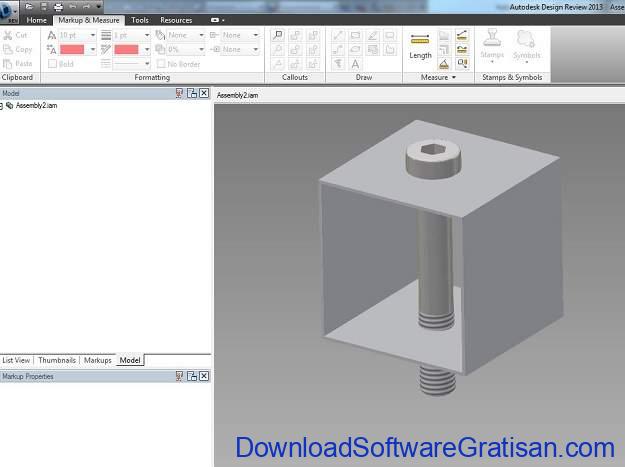Select the first tool in bottom Callouts row
625x467 pixels.
point(278,64)
